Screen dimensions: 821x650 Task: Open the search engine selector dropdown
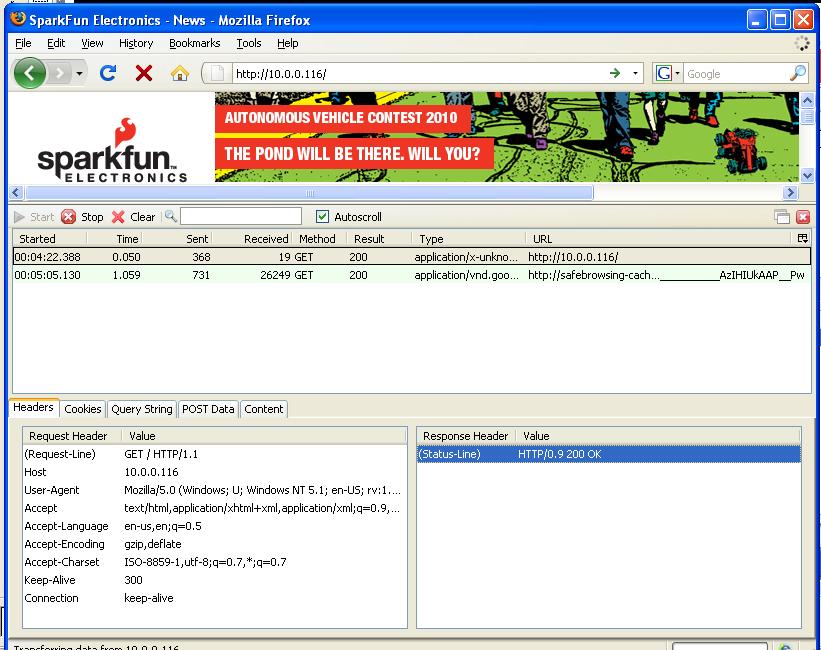(x=668, y=73)
